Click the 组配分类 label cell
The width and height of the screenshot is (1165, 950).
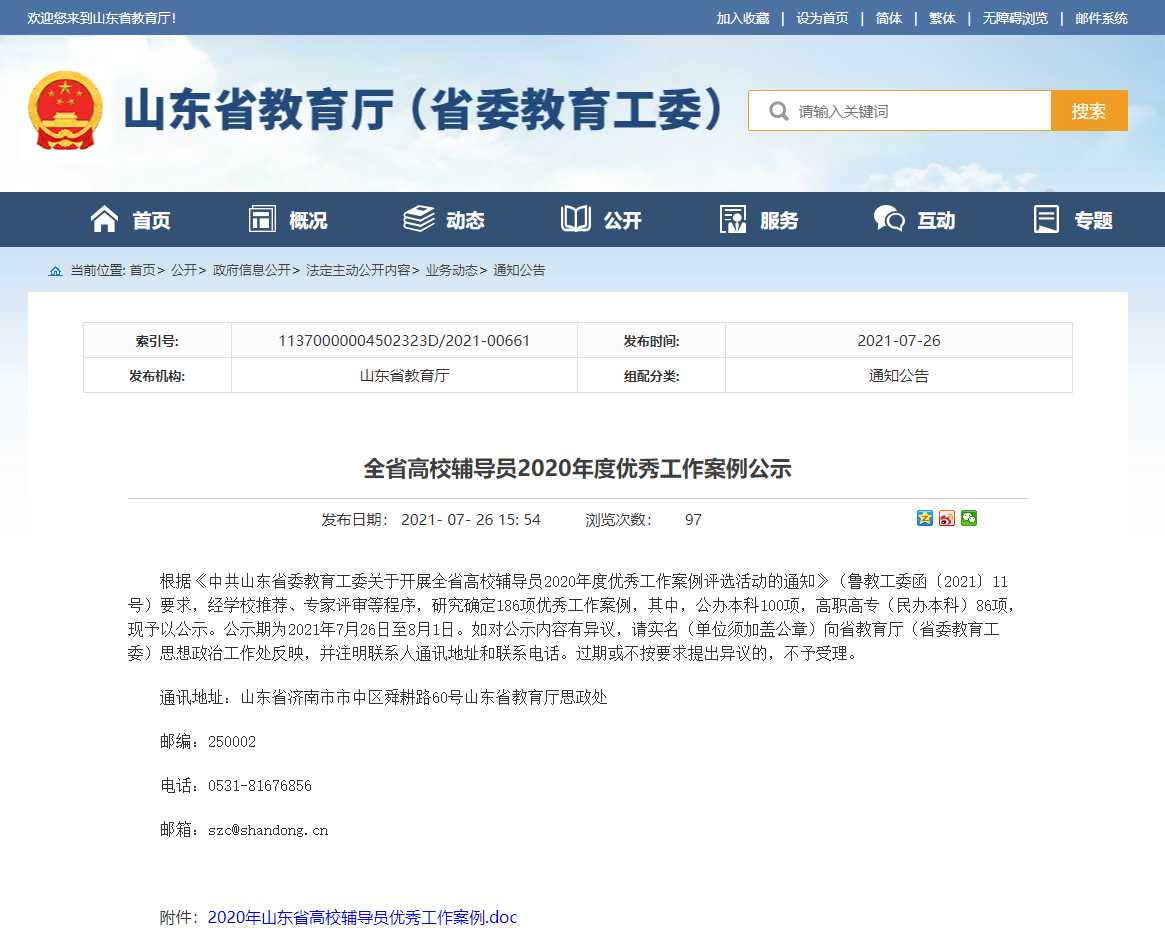click(651, 376)
